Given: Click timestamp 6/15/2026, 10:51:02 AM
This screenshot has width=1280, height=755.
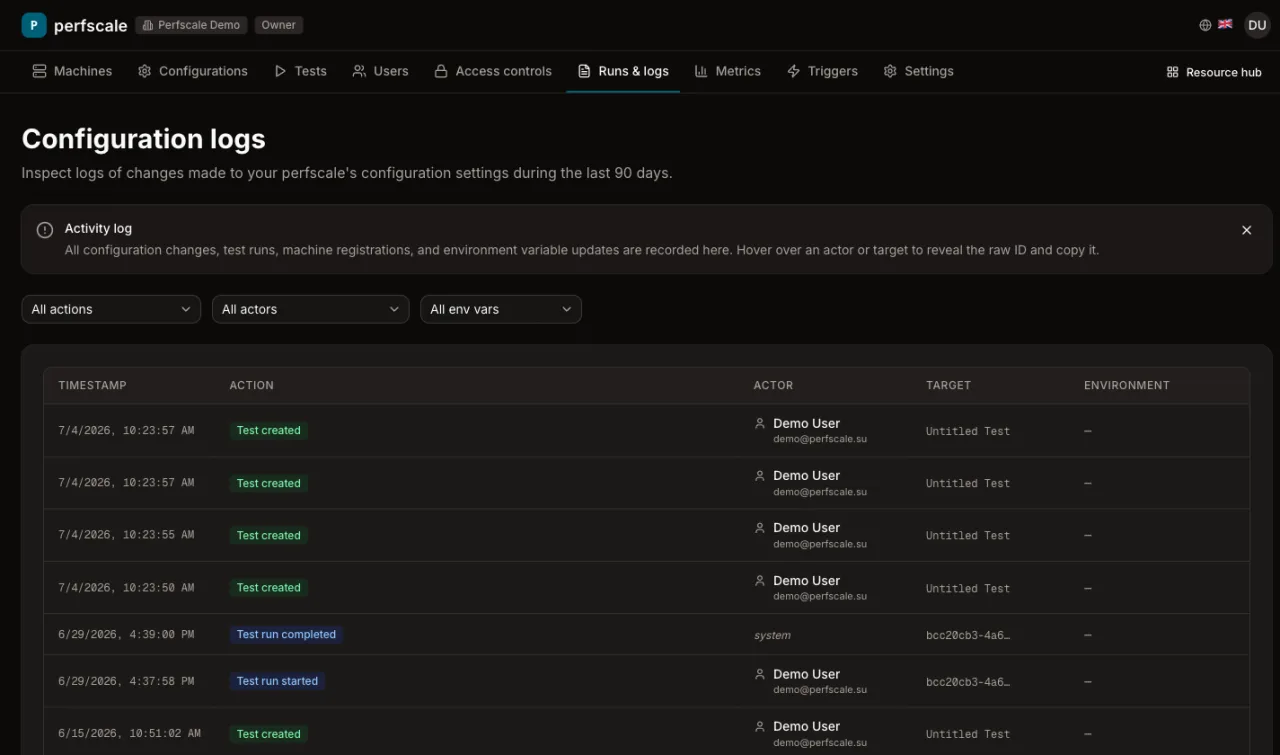Looking at the screenshot, I should pos(129,733).
